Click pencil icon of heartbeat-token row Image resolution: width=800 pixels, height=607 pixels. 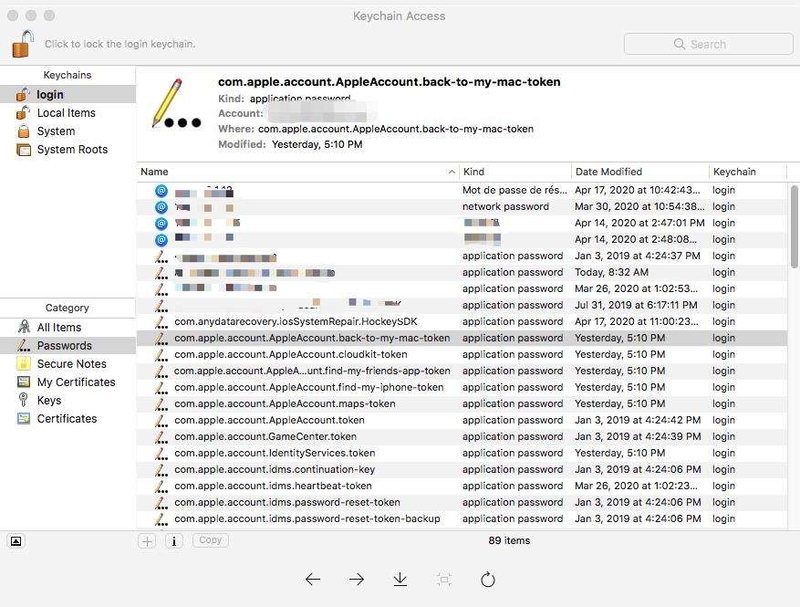pos(161,486)
